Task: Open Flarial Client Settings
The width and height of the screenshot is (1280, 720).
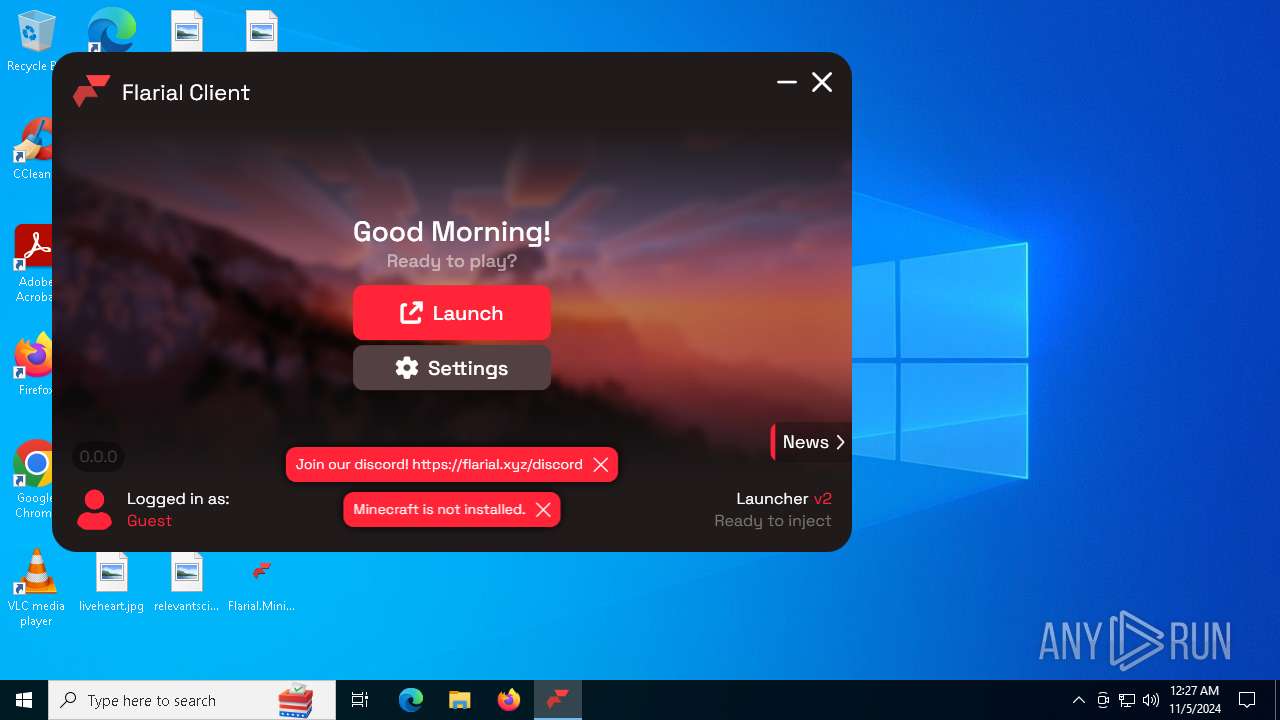Action: tap(452, 368)
